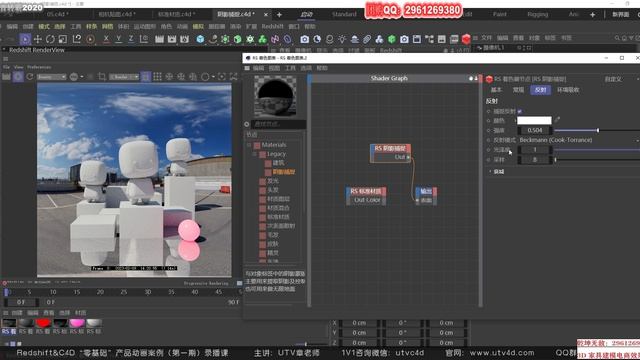
Task: Open RenderView Preferences menu
Action: click(x=39, y=67)
